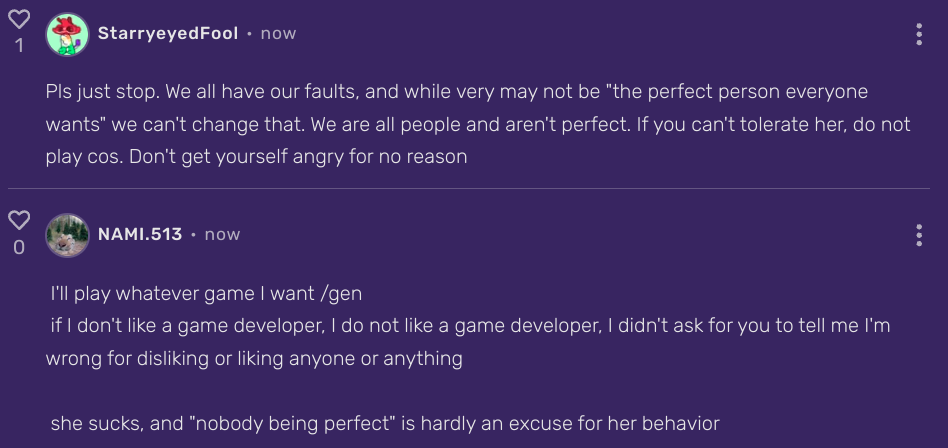
Task: Like StarryeyedFool's comment with the heart
Action: (18, 20)
